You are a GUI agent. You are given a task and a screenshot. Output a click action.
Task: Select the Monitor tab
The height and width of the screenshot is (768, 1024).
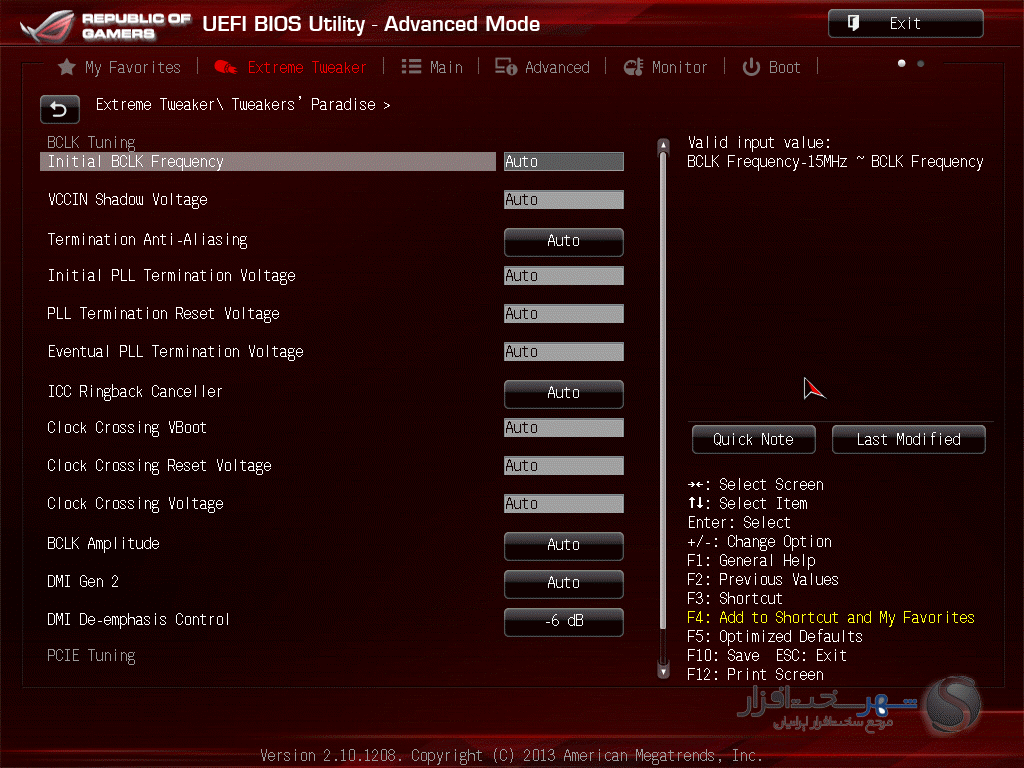click(665, 67)
